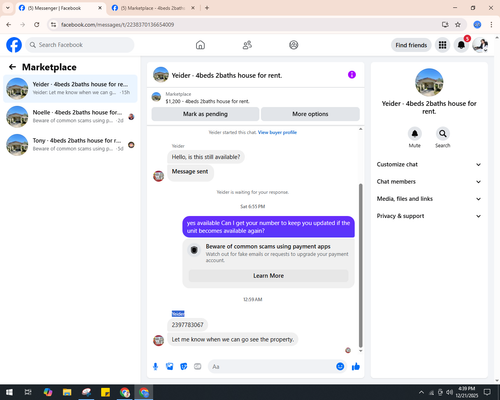Click the Mark as pending button
This screenshot has width=500, height=400.
205,114
